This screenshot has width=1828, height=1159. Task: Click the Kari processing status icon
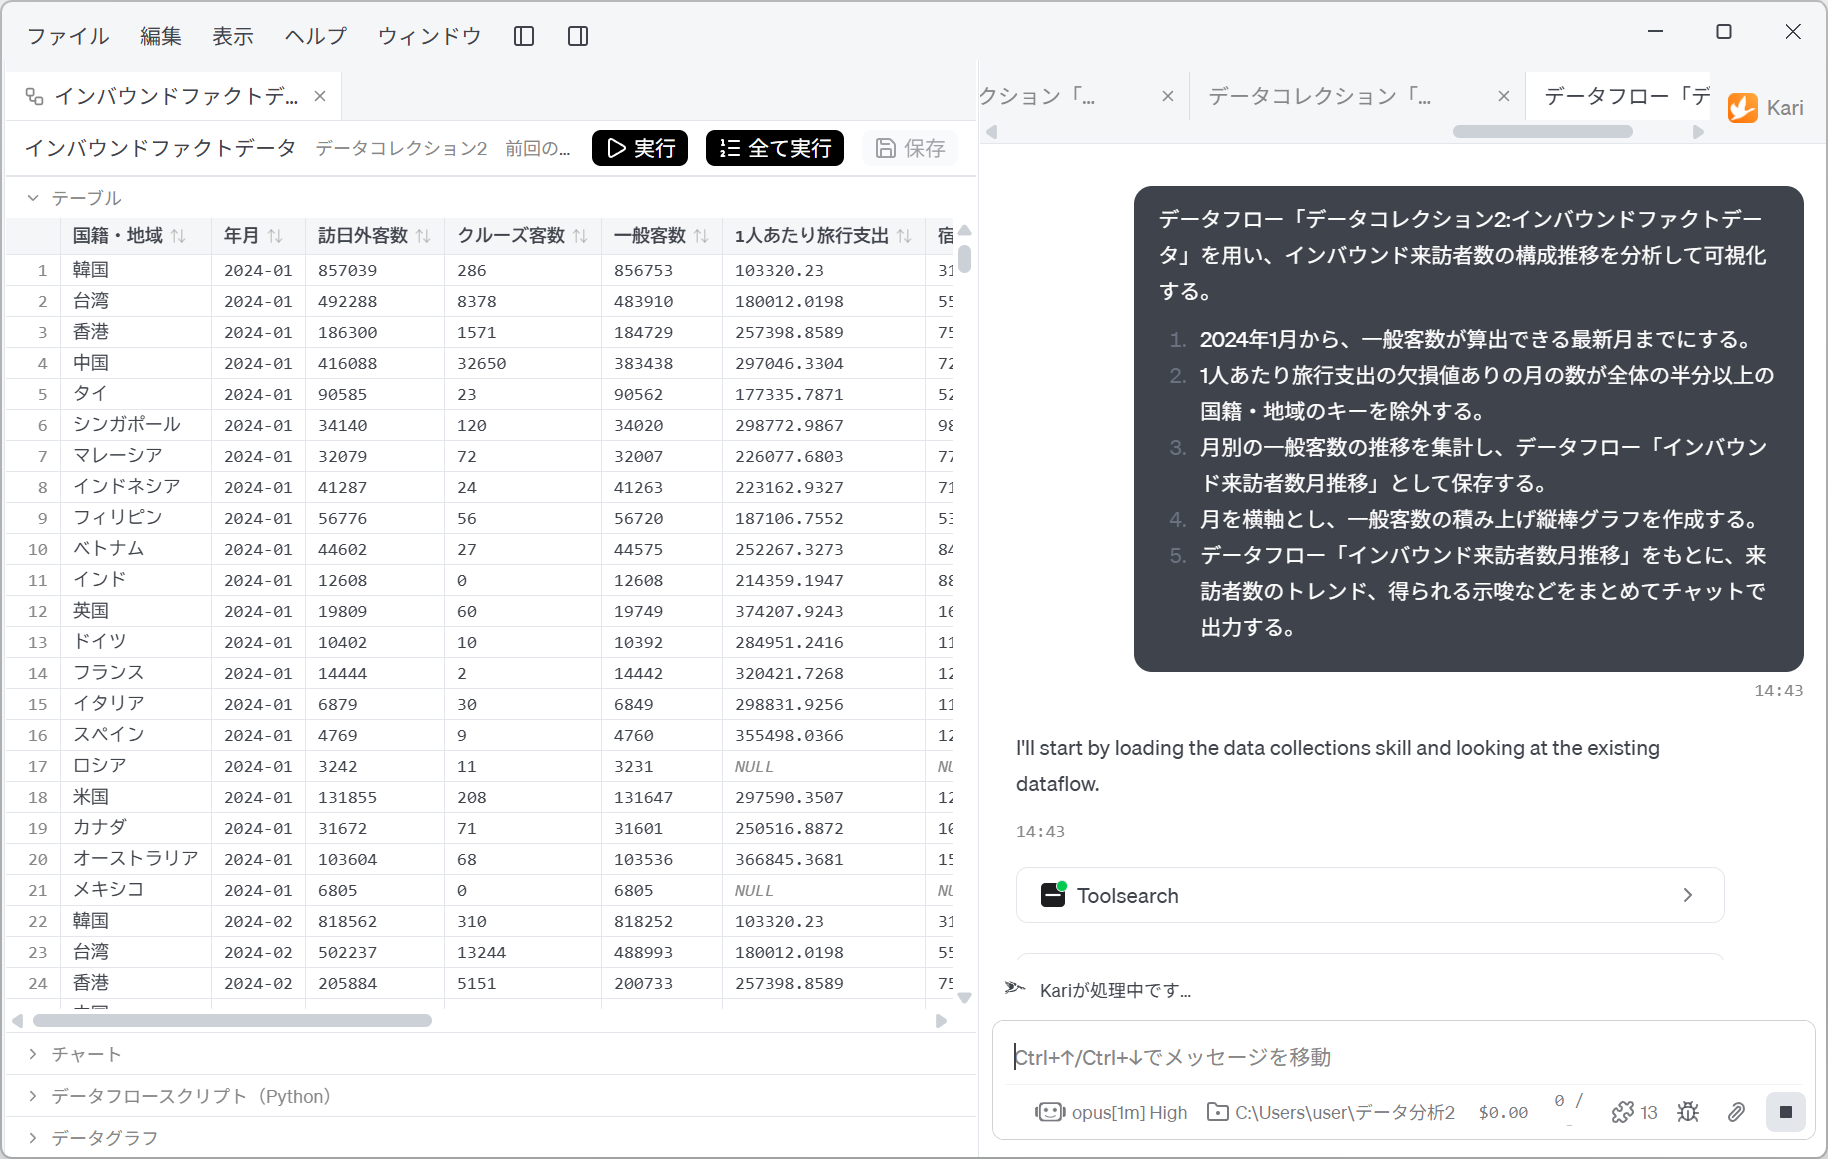click(1015, 989)
